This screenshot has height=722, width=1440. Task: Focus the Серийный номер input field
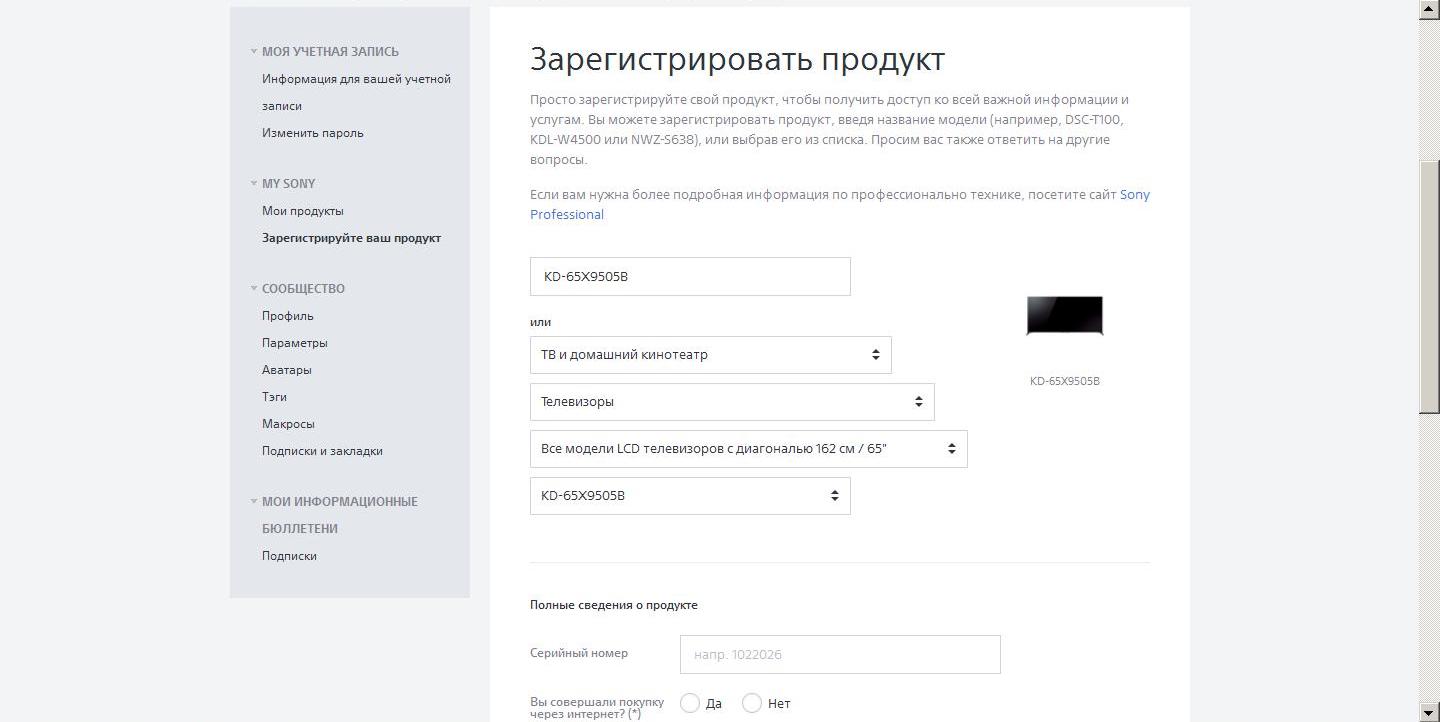coord(840,655)
